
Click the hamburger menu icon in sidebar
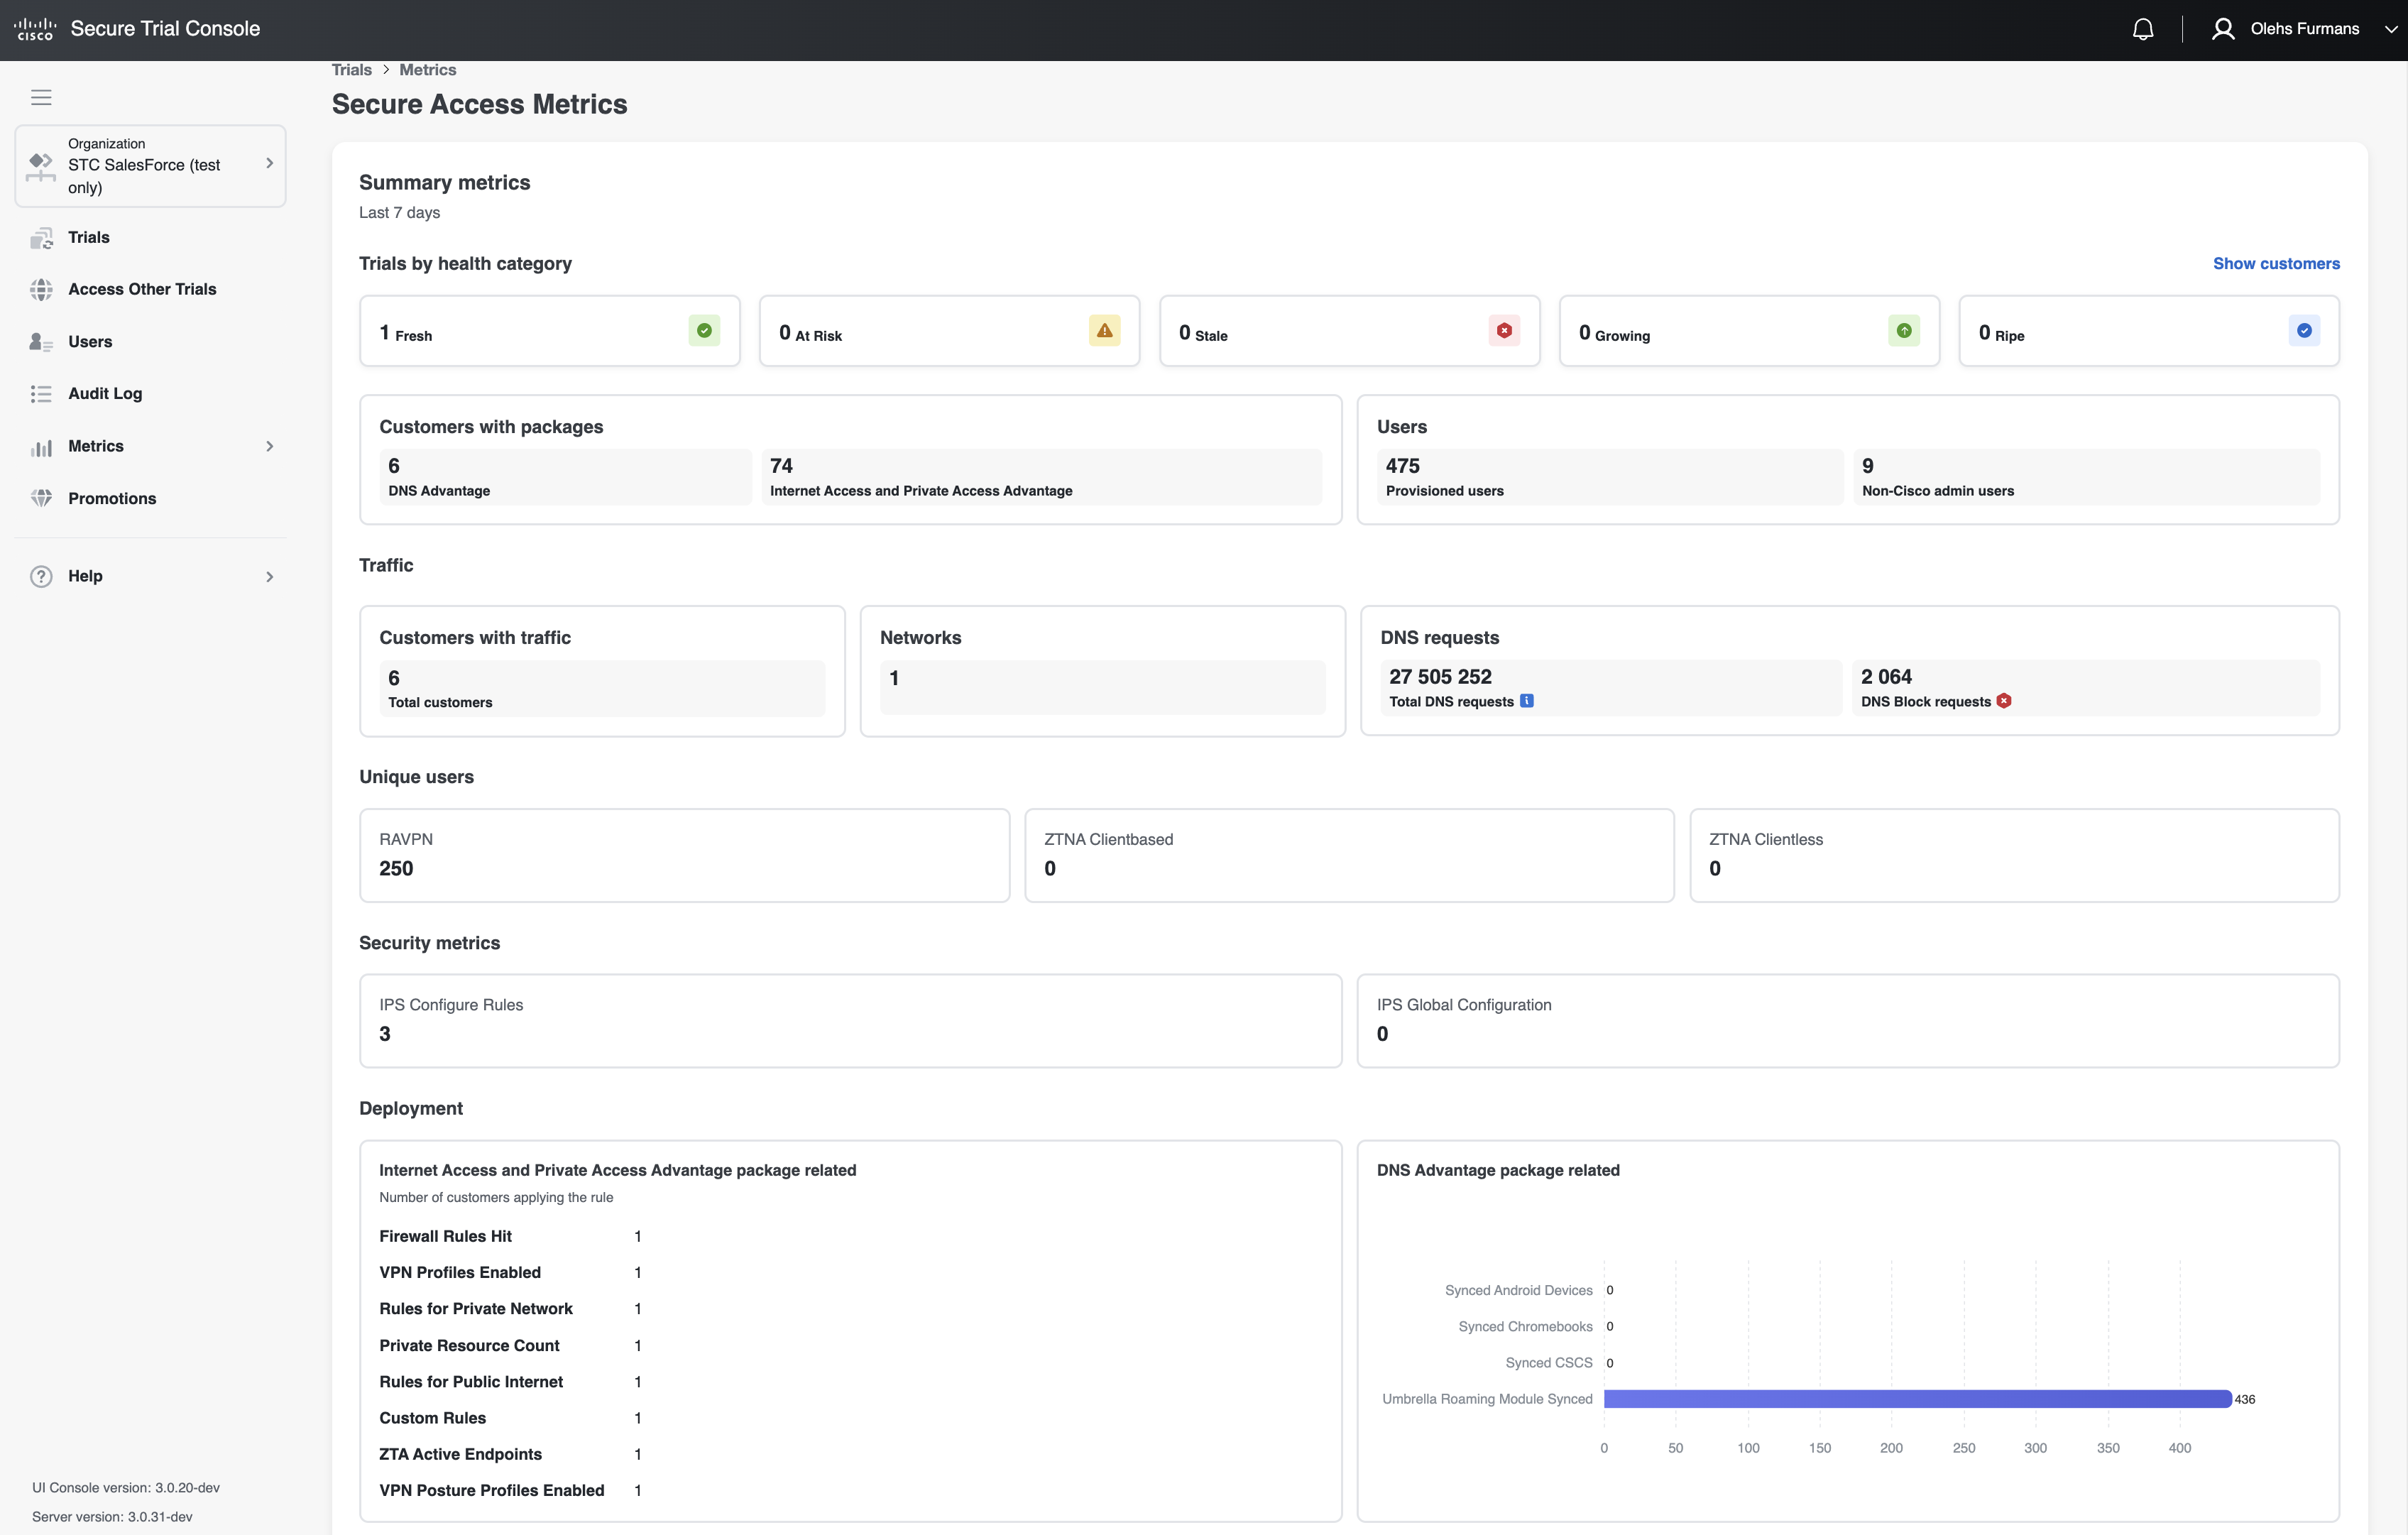[41, 97]
